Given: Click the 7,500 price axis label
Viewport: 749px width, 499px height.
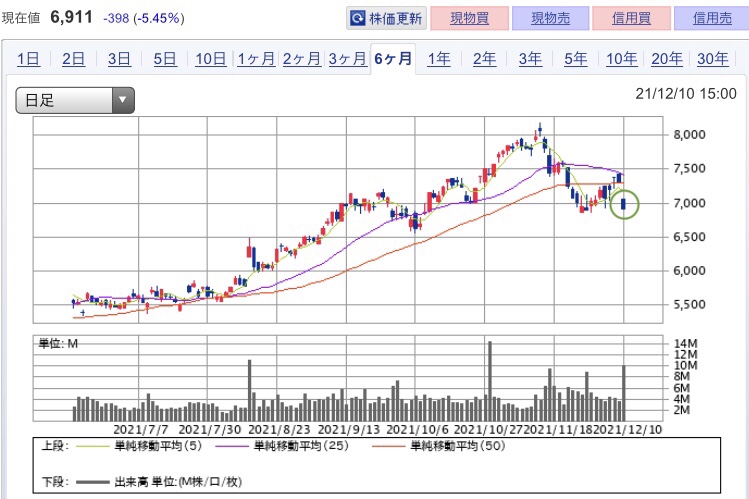Looking at the screenshot, I should pyautogui.click(x=689, y=169).
